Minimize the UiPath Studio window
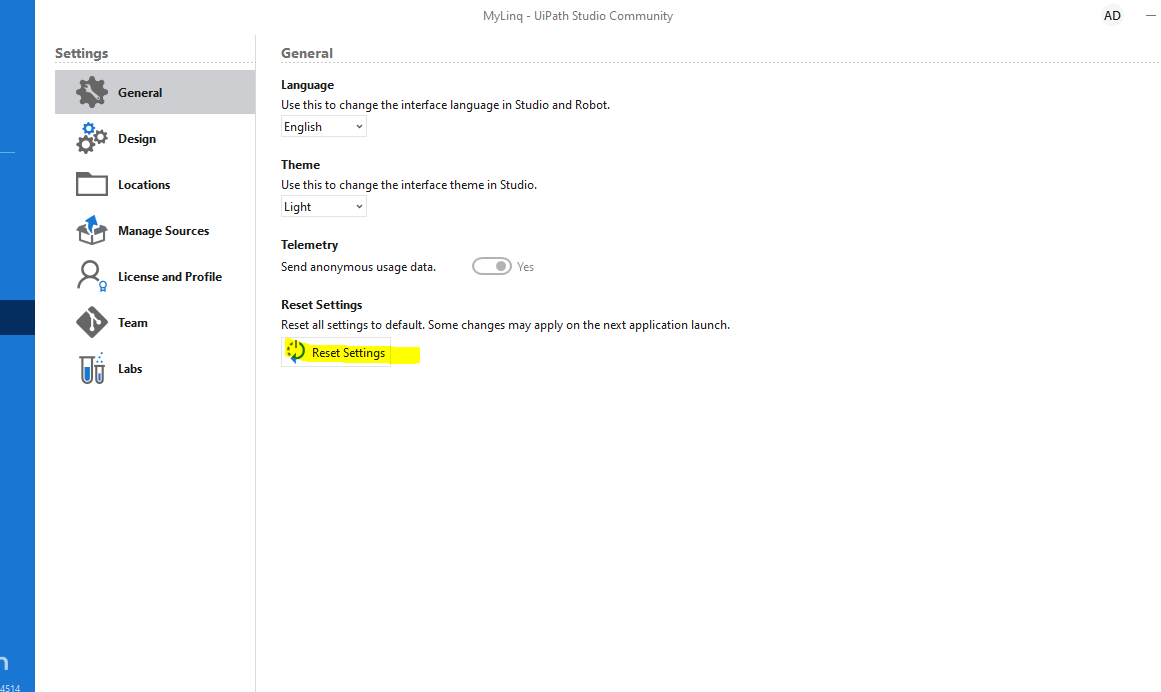This screenshot has height=692, width=1161. tap(1151, 16)
